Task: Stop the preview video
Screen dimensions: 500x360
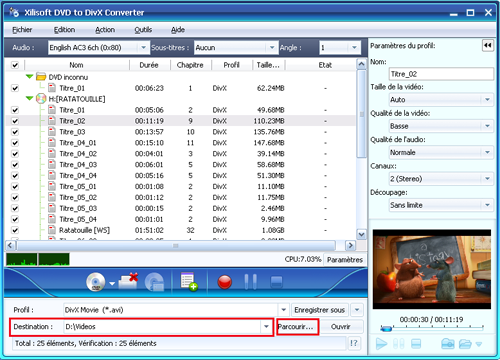Action: pyautogui.click(x=416, y=344)
